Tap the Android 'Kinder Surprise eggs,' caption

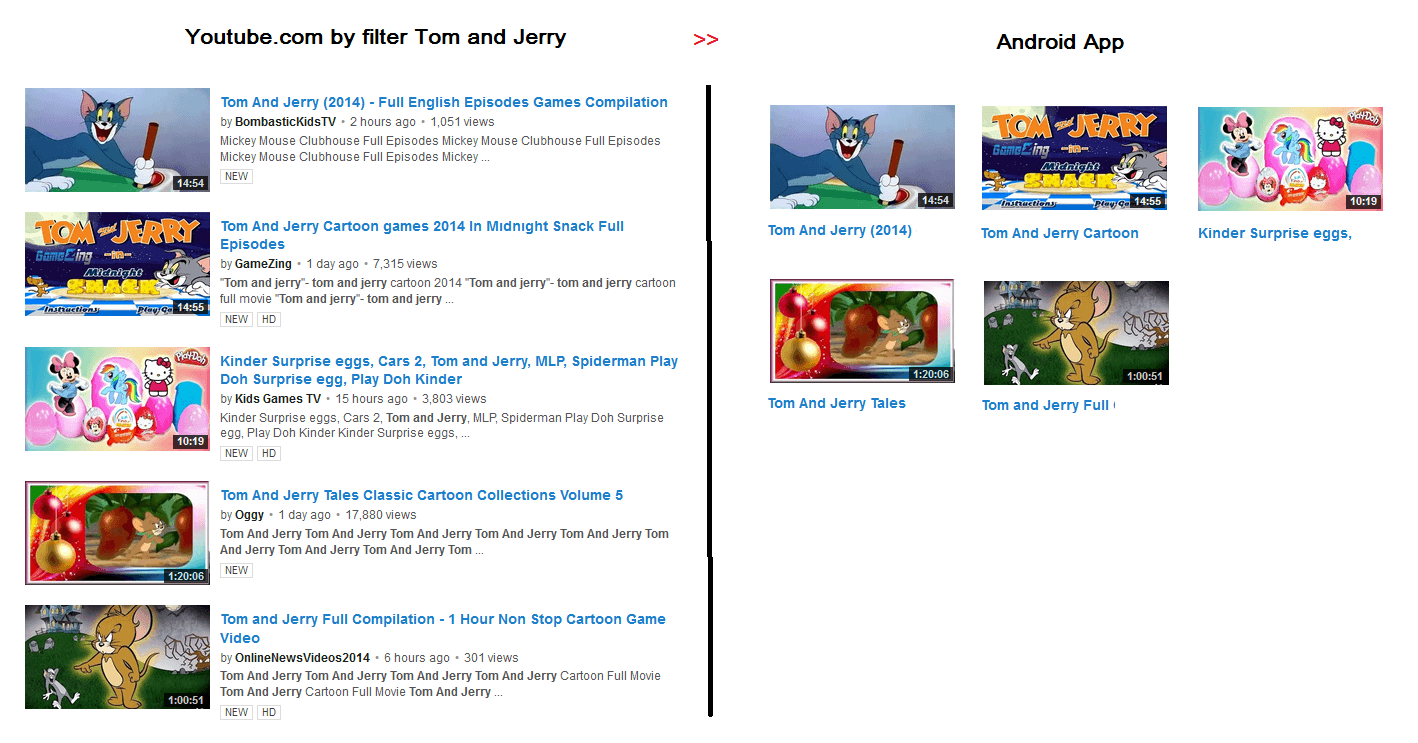click(x=1275, y=233)
